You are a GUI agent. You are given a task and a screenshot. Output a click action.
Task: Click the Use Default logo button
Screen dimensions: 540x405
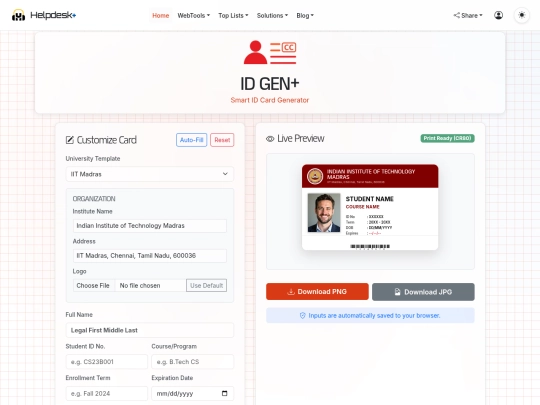(x=206, y=285)
